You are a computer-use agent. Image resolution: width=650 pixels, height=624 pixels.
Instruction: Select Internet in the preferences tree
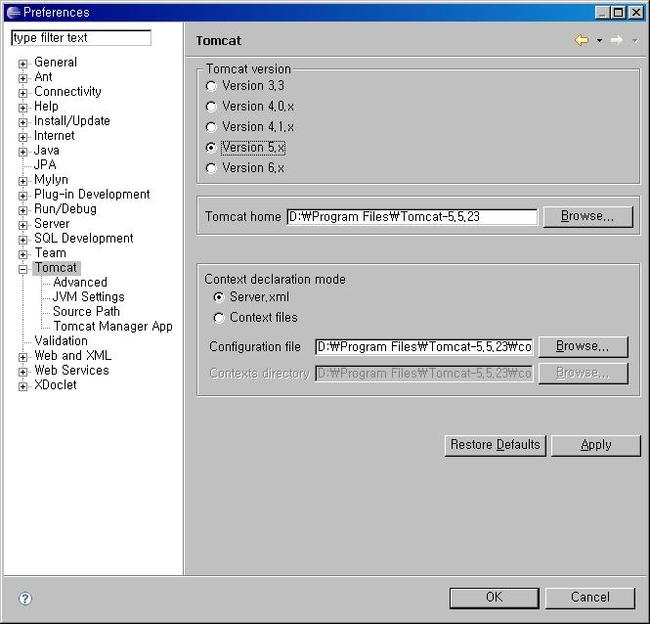54,136
